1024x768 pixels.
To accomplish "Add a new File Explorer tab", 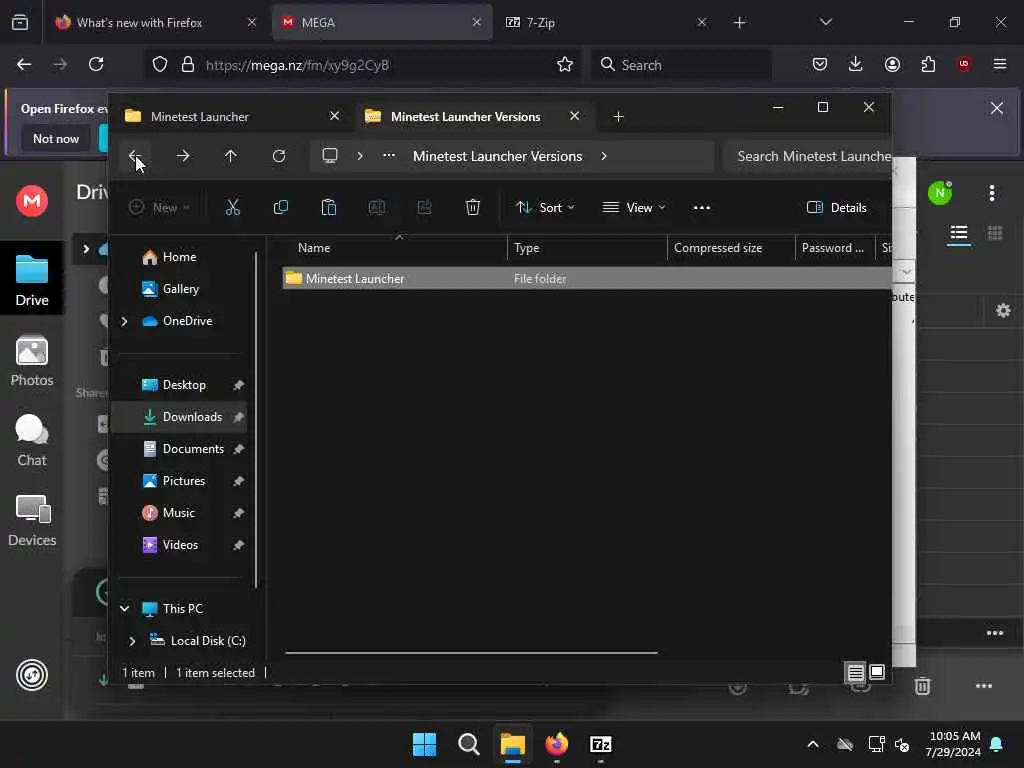I will [618, 116].
